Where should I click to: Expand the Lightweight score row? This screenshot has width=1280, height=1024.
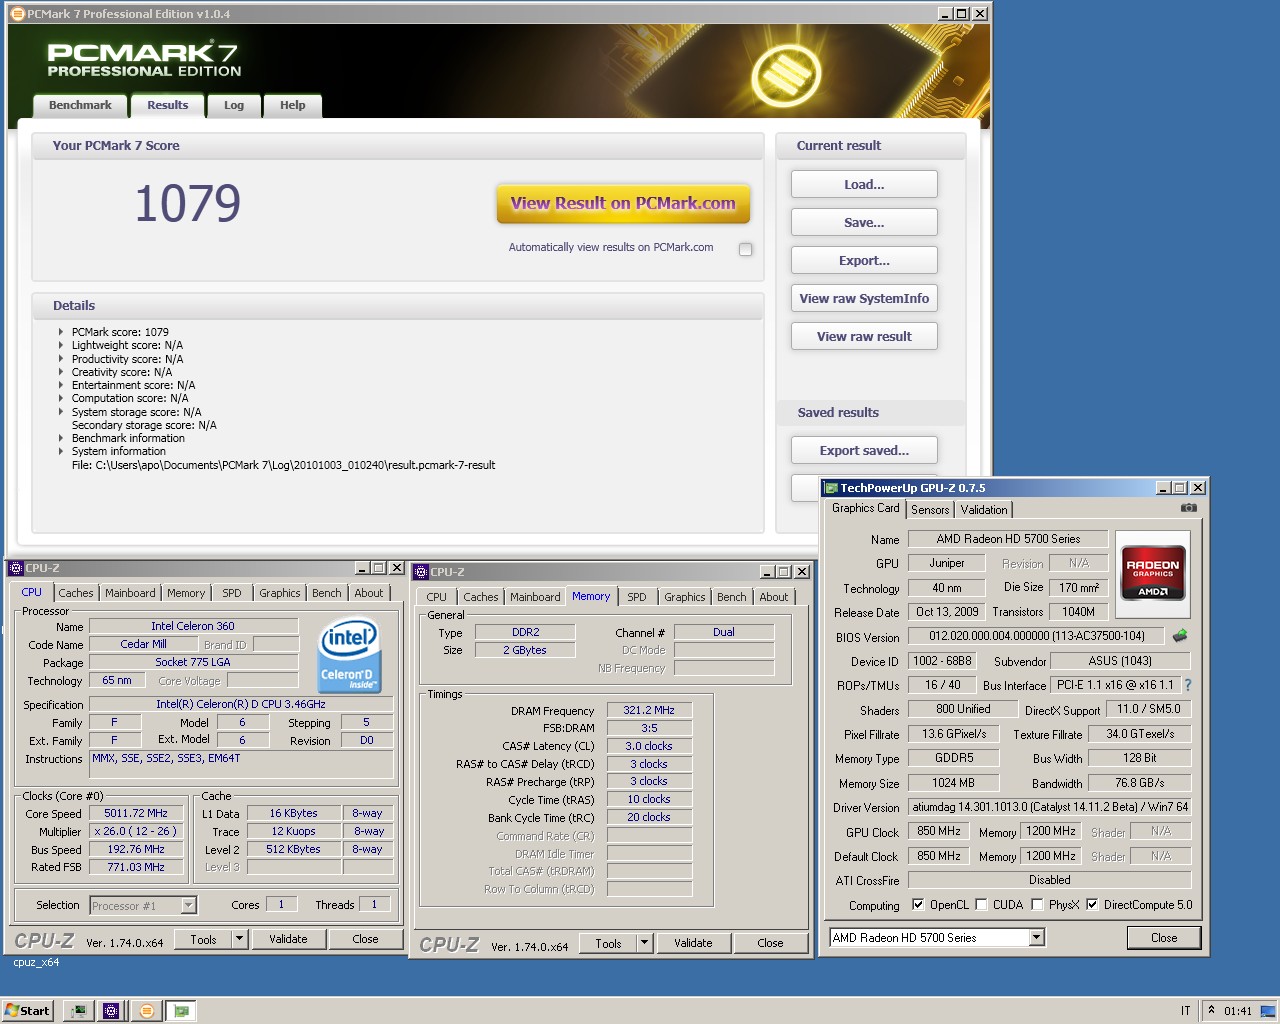60,345
